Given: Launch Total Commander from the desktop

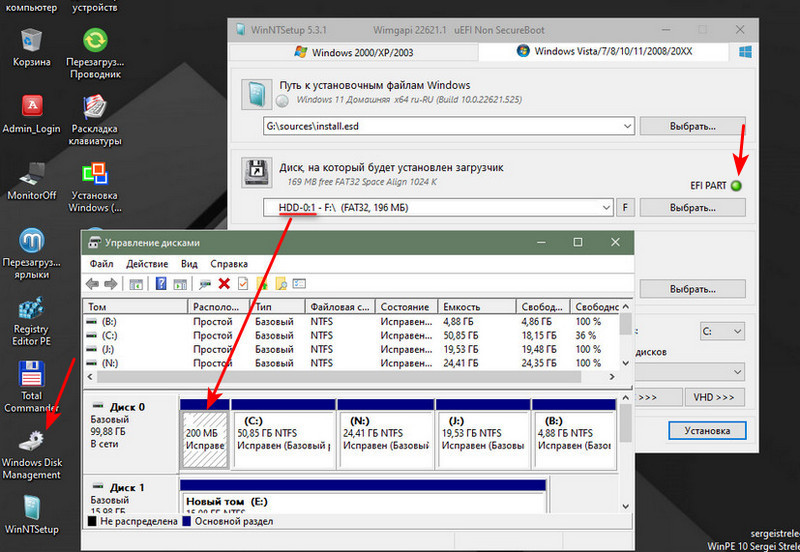Looking at the screenshot, I should point(32,387).
